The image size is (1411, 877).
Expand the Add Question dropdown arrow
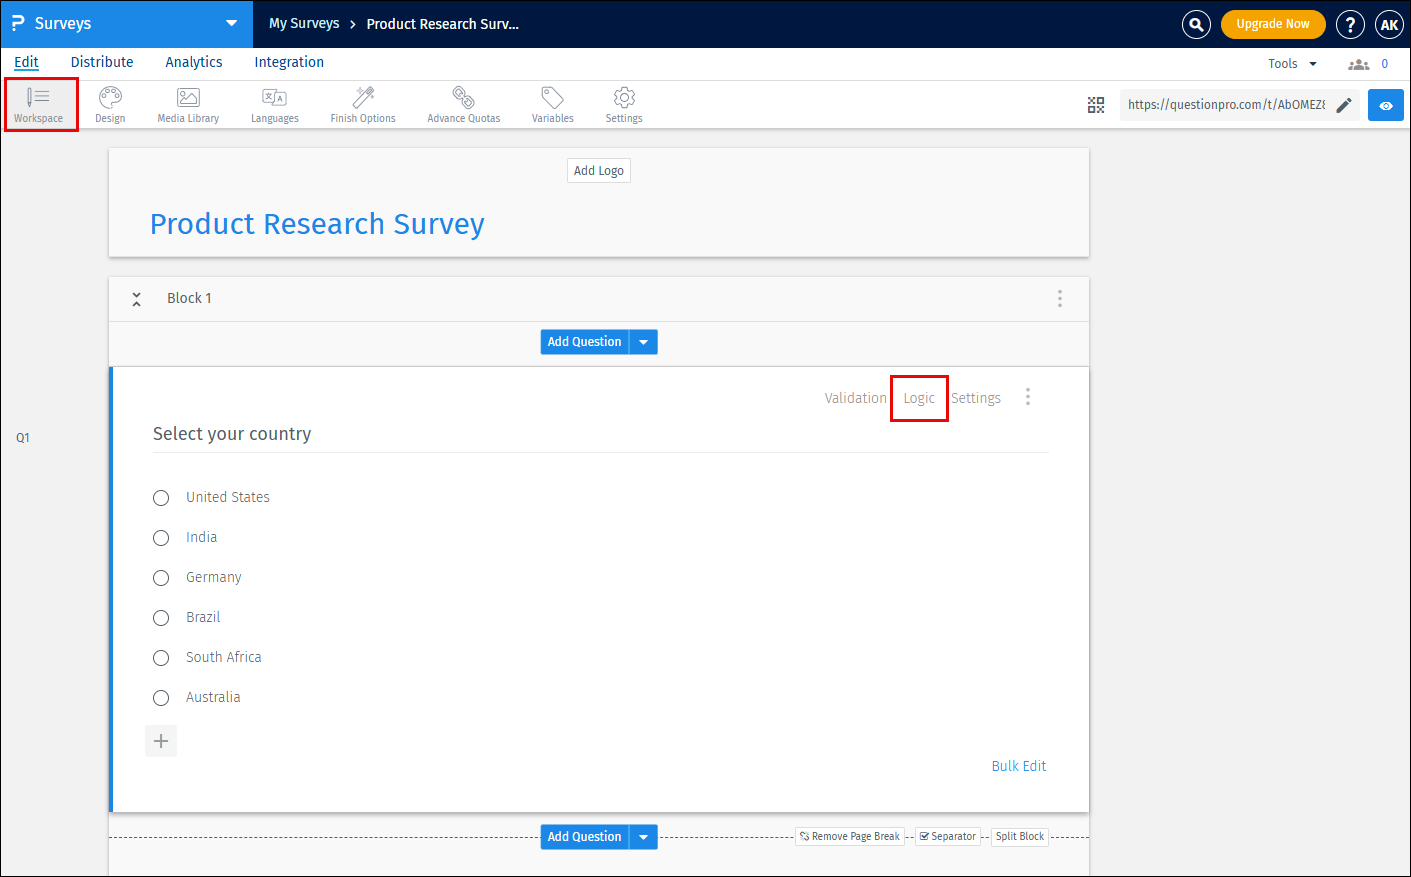644,341
